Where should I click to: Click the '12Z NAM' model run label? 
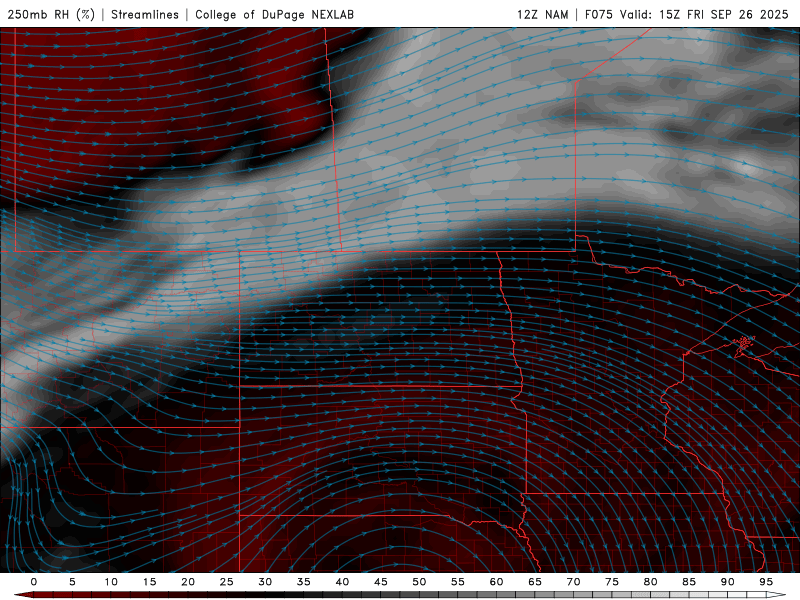(x=542, y=14)
